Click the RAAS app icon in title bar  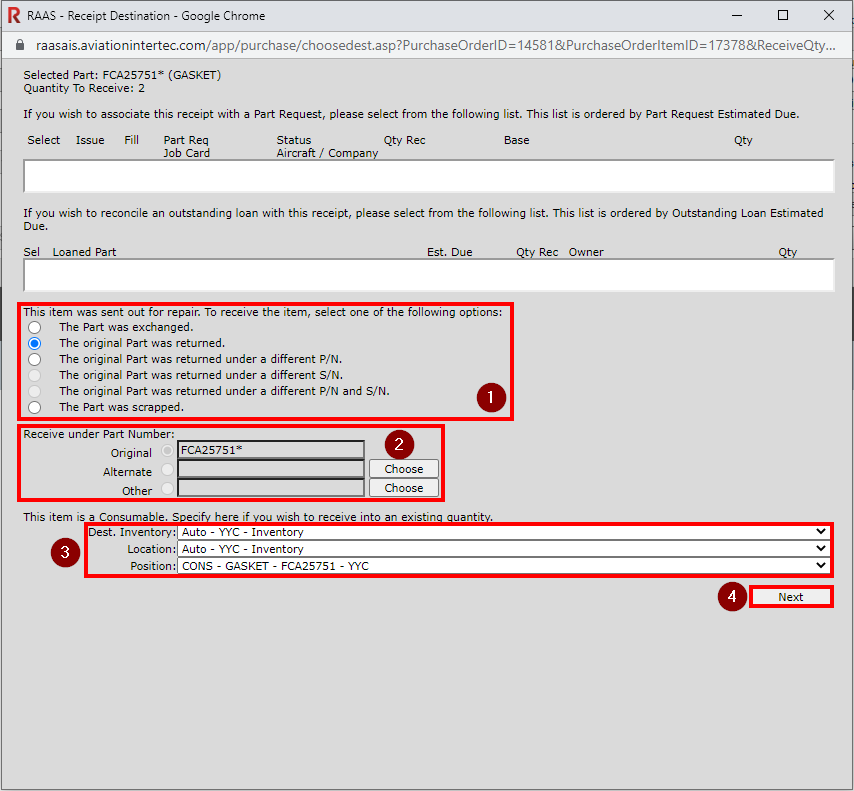coord(13,16)
